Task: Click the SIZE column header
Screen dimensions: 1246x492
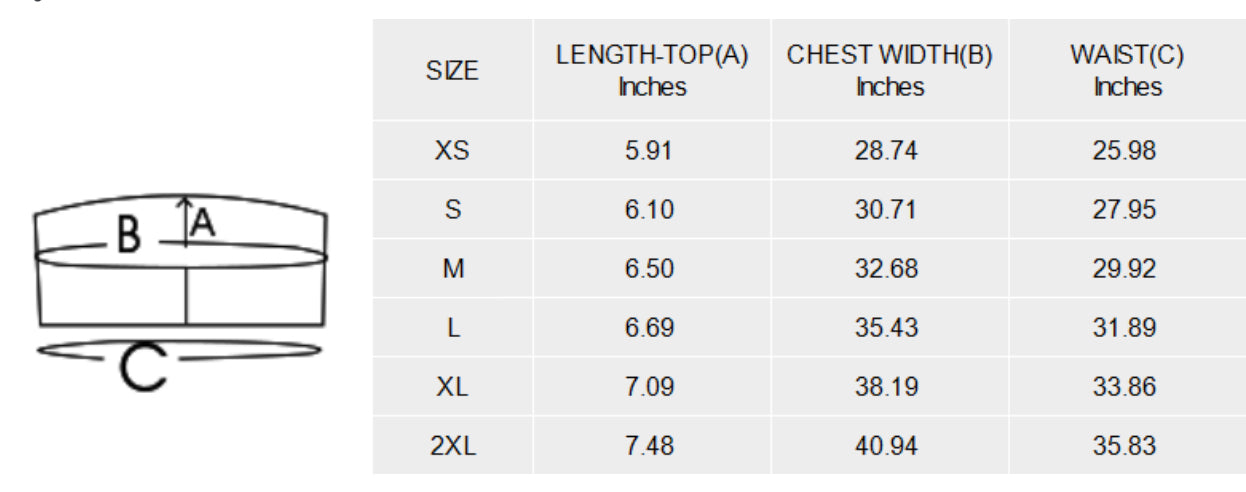Action: pyautogui.click(x=452, y=71)
